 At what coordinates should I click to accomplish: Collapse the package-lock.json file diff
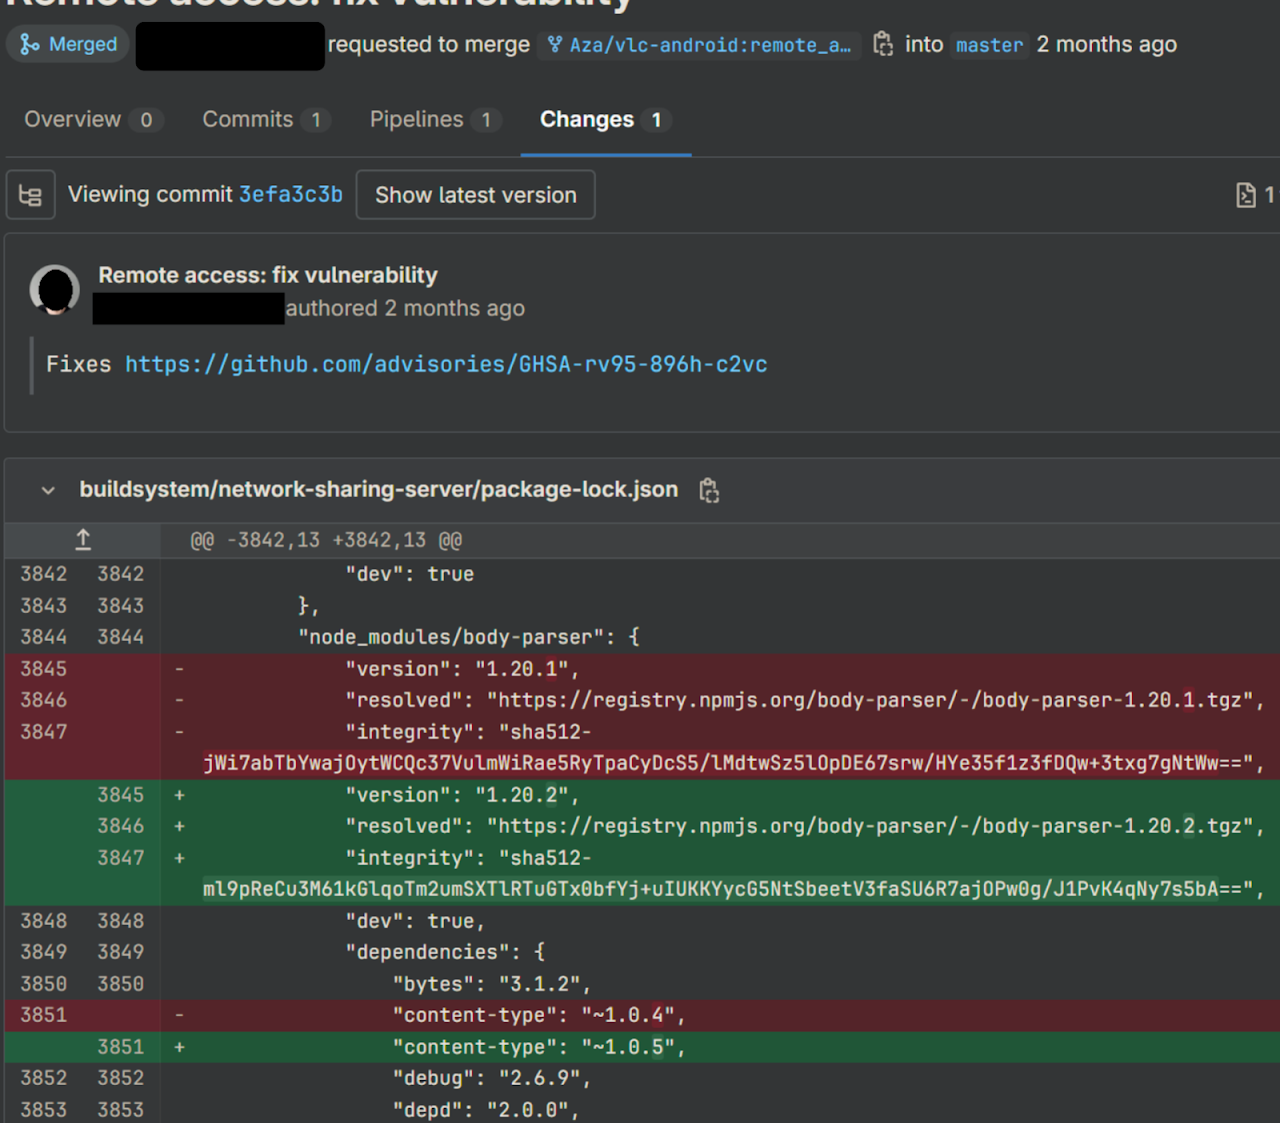pos(48,490)
